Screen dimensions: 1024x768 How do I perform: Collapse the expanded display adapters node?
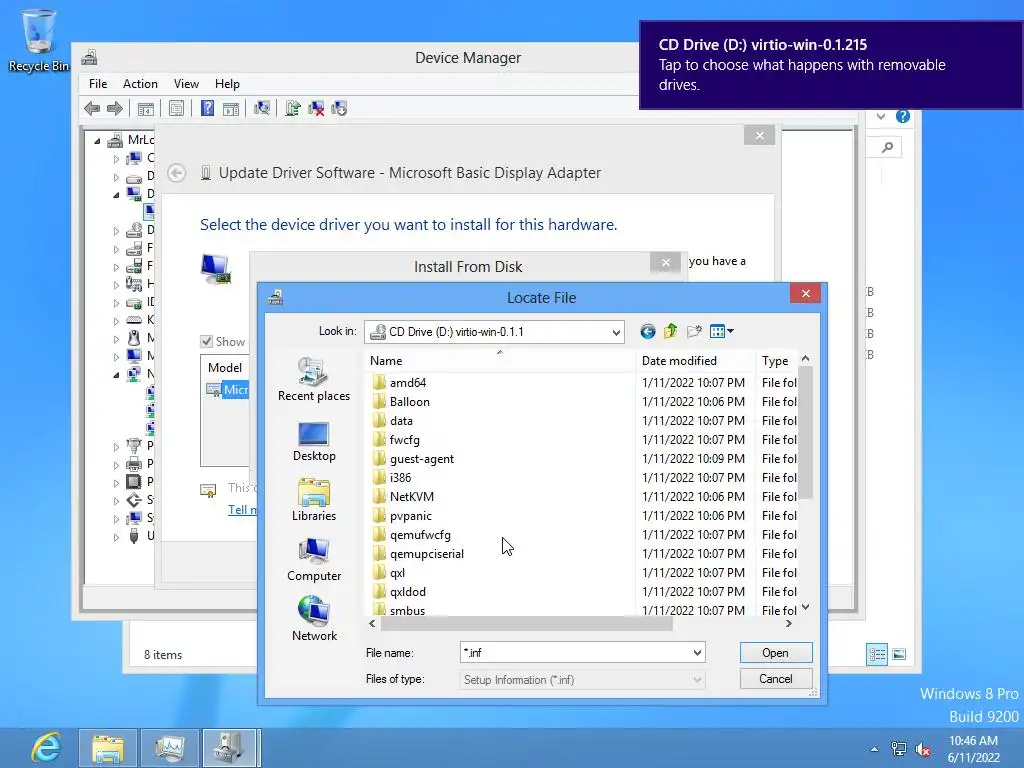point(116,195)
